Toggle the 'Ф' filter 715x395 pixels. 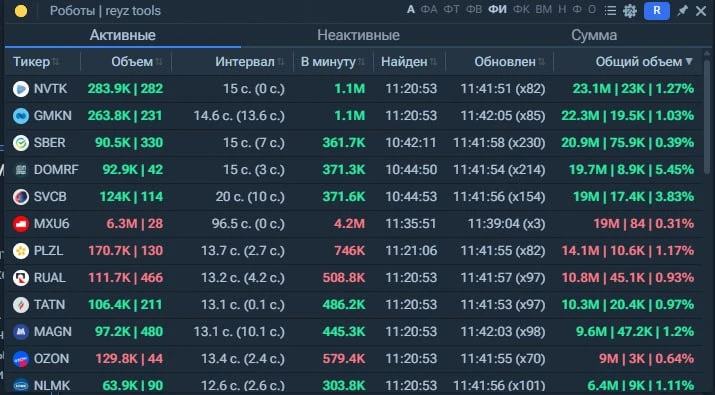pyautogui.click(x=577, y=10)
